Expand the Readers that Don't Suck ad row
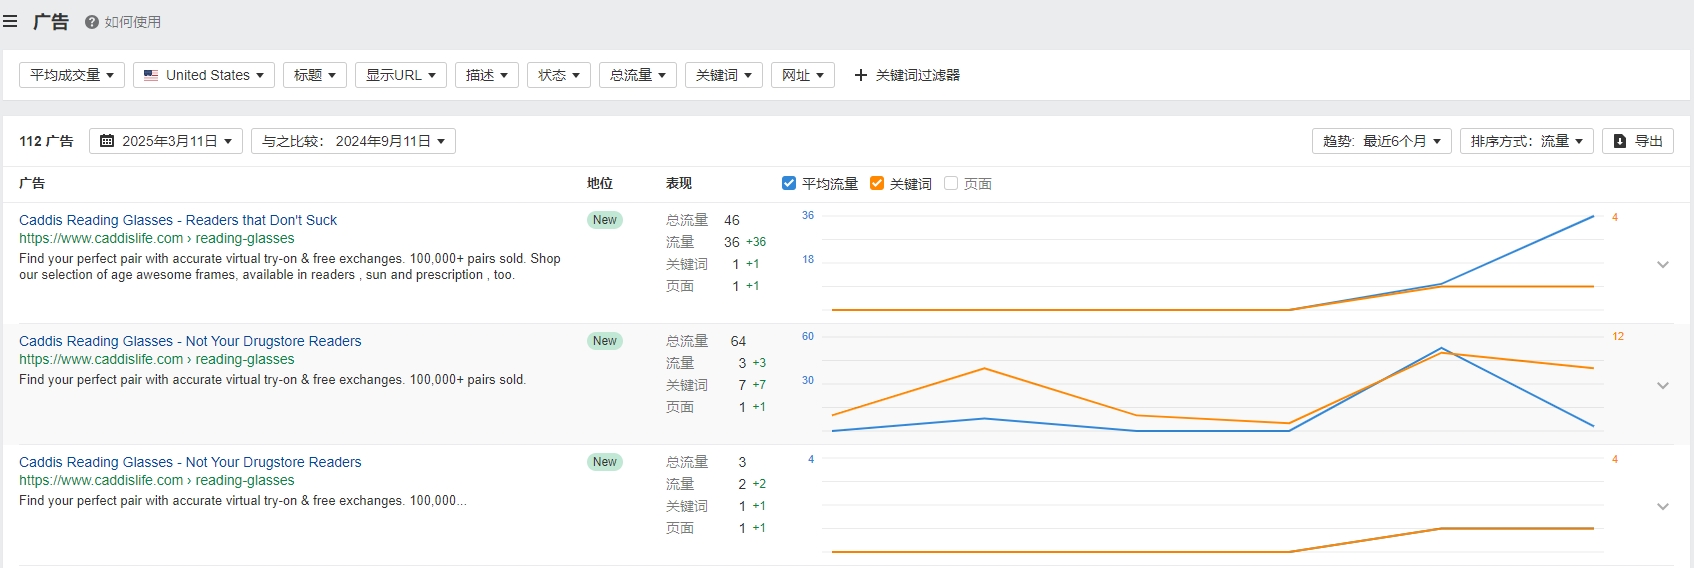The height and width of the screenshot is (568, 1694). point(1663,265)
